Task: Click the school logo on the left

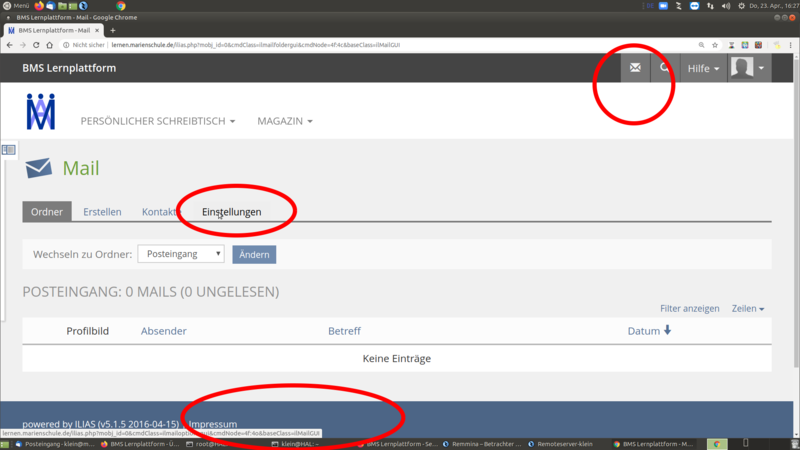Action: pos(41,111)
